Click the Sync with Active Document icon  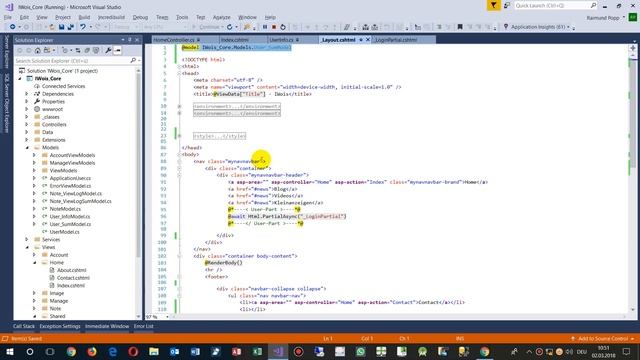click(78, 50)
